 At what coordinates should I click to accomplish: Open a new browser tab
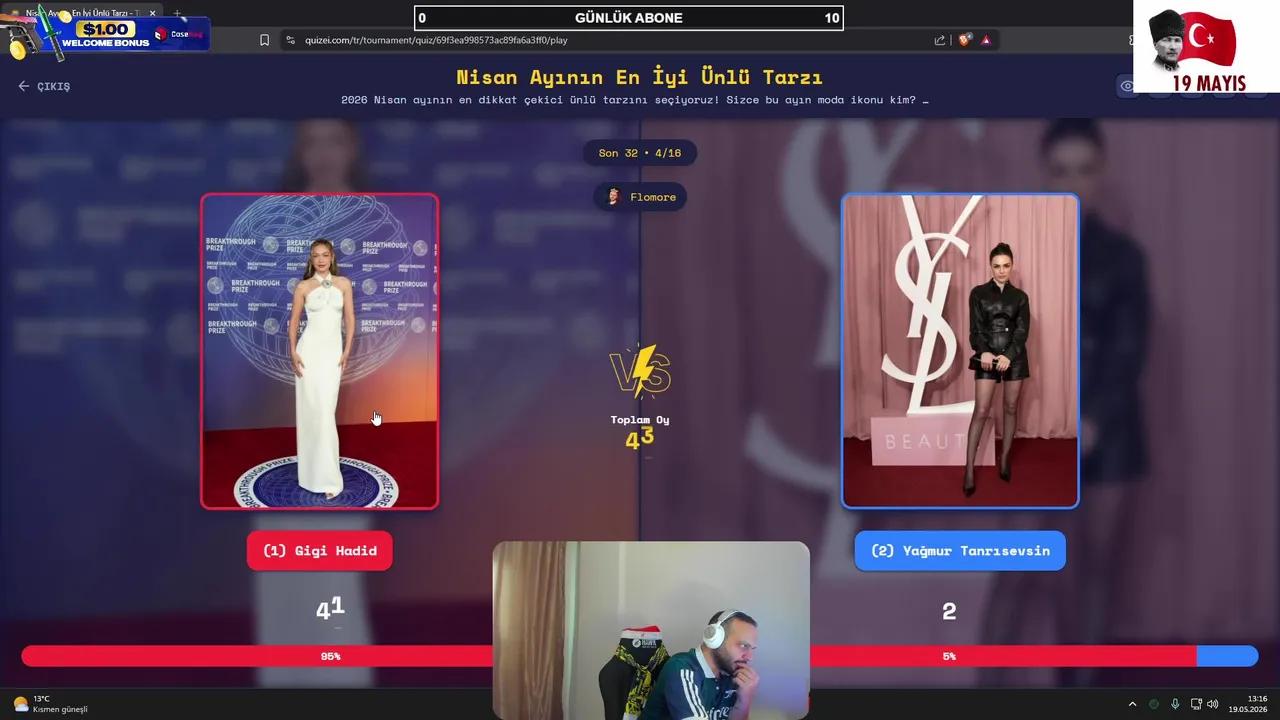point(177,13)
